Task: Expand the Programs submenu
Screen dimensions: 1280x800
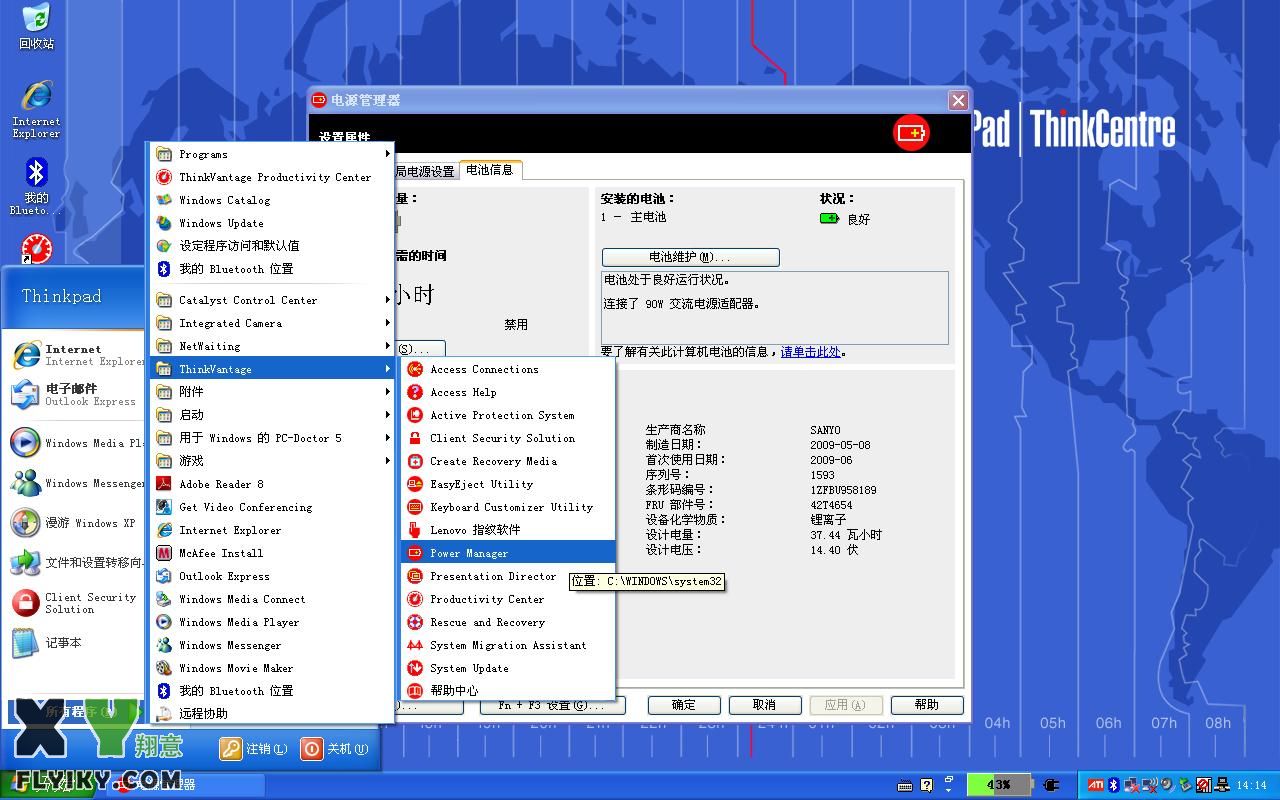Action: click(x=270, y=154)
